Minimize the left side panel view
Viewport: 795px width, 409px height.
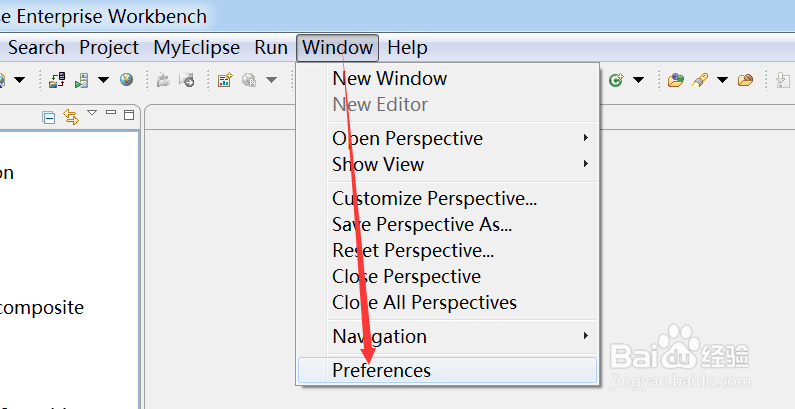[x=111, y=114]
